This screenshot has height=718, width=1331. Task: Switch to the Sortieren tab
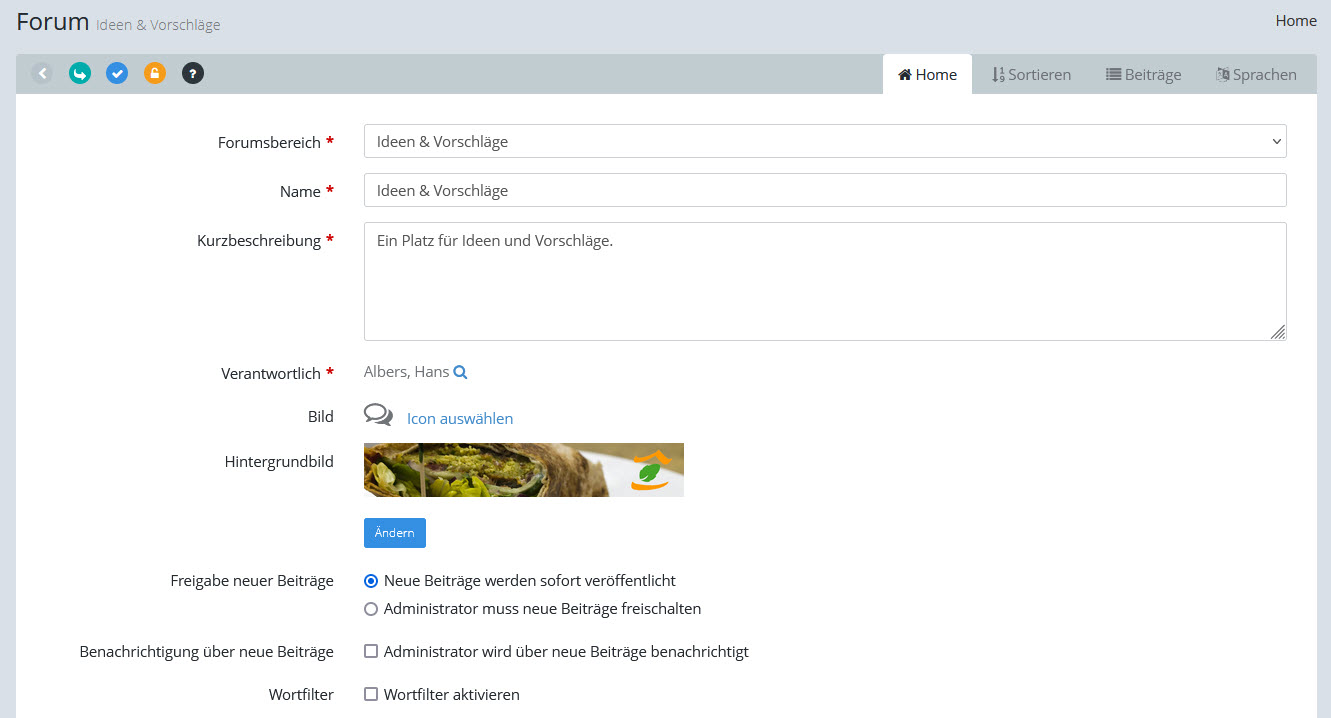[1031, 75]
